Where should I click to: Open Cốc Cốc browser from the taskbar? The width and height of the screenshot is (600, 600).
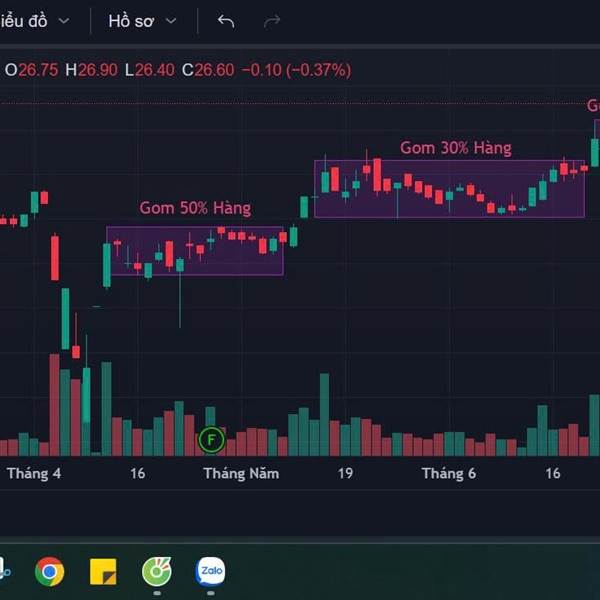pyautogui.click(x=157, y=572)
